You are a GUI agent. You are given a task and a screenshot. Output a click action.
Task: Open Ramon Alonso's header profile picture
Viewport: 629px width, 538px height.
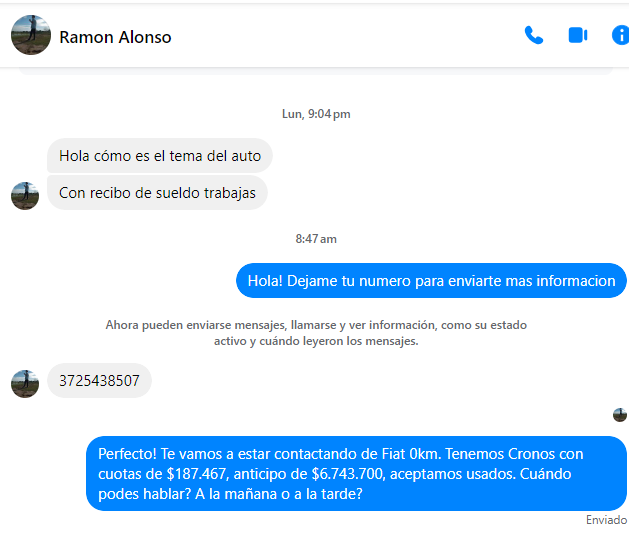[31, 35]
